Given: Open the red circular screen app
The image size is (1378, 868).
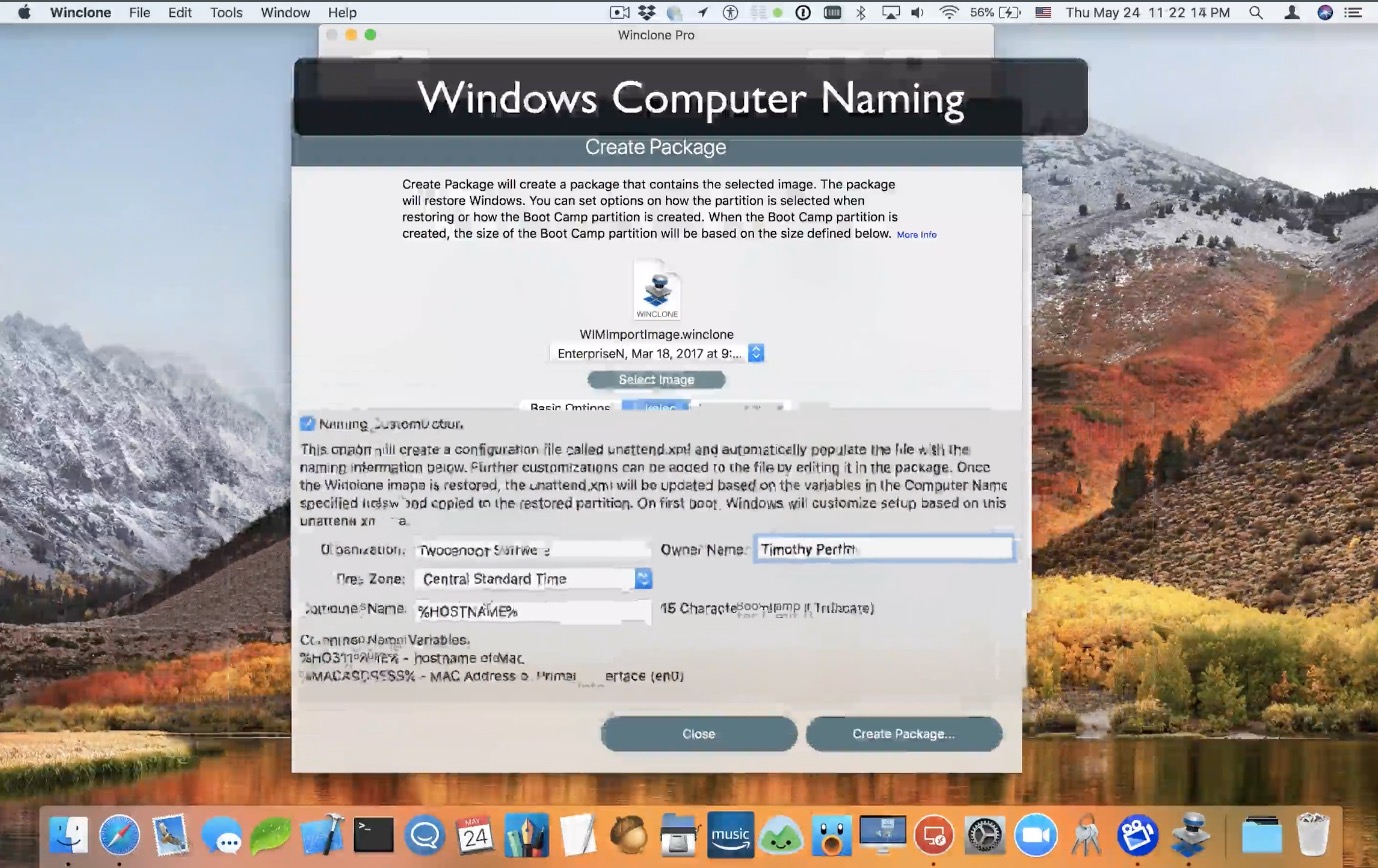Looking at the screenshot, I should [x=934, y=834].
